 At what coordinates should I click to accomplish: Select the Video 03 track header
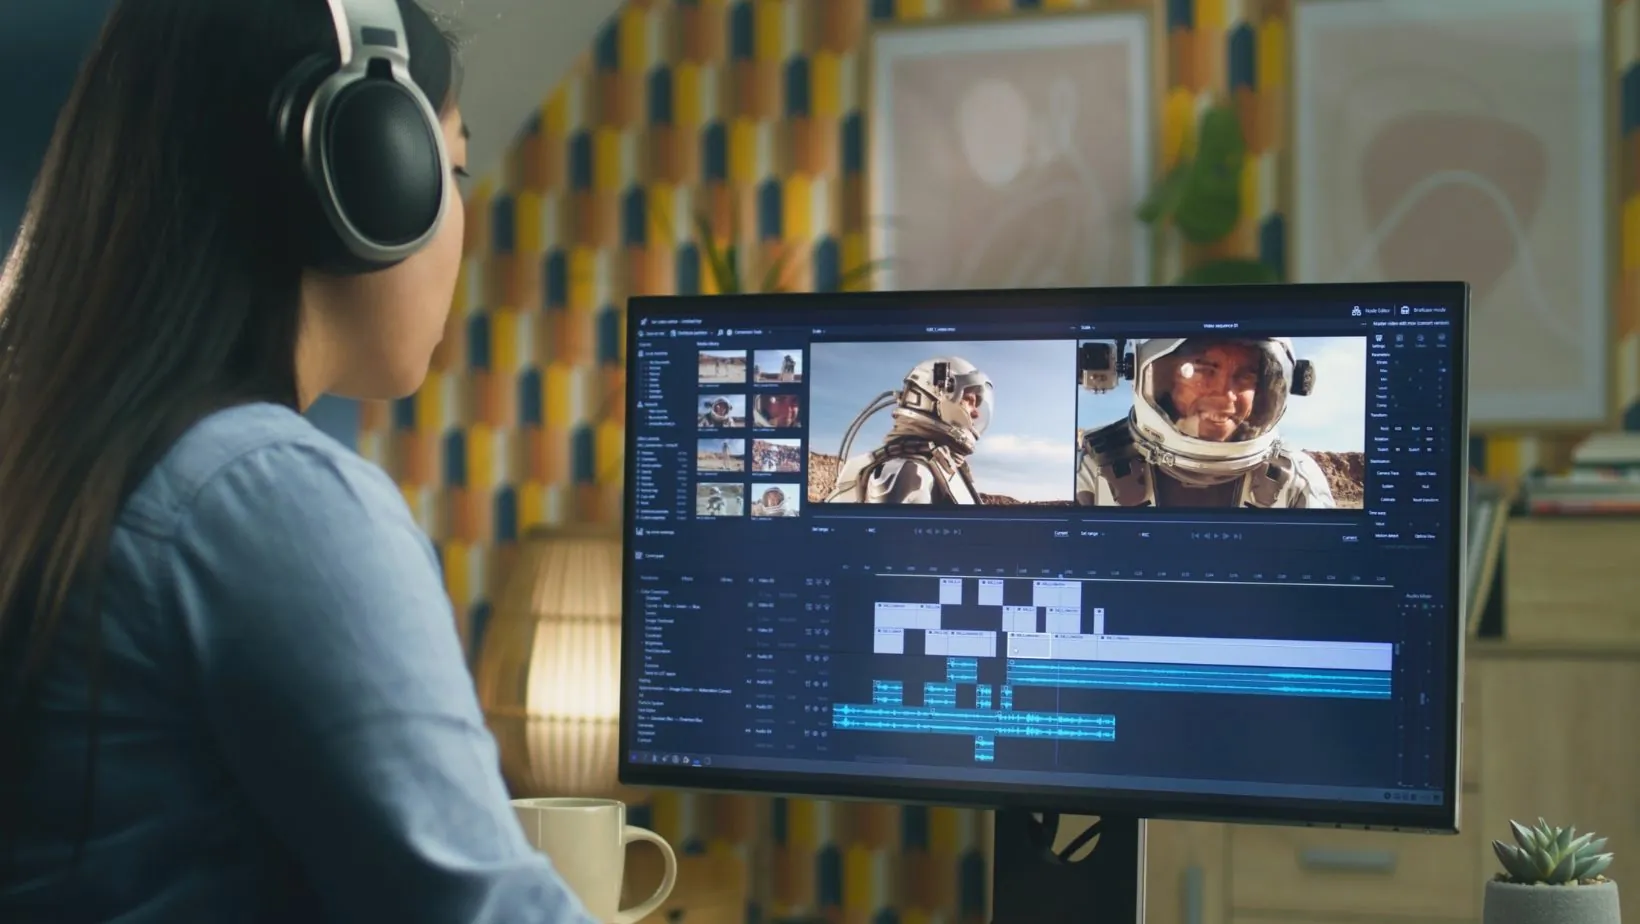pyautogui.click(x=766, y=580)
